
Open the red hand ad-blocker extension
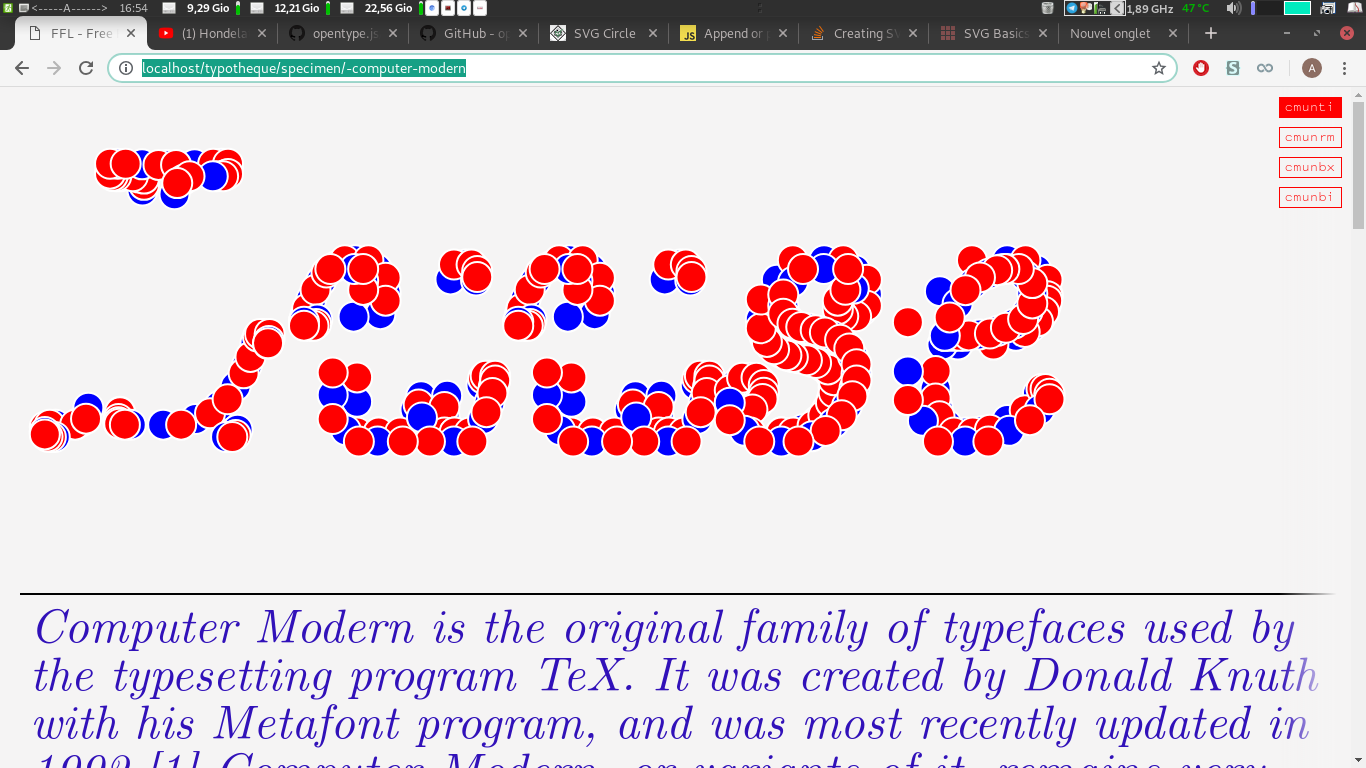point(1201,68)
